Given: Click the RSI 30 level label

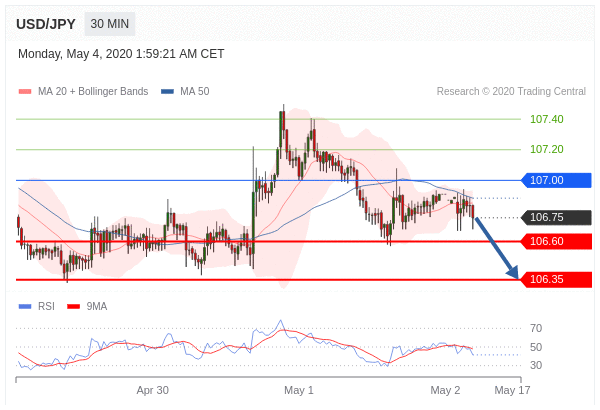Looking at the screenshot, I should coord(536,365).
